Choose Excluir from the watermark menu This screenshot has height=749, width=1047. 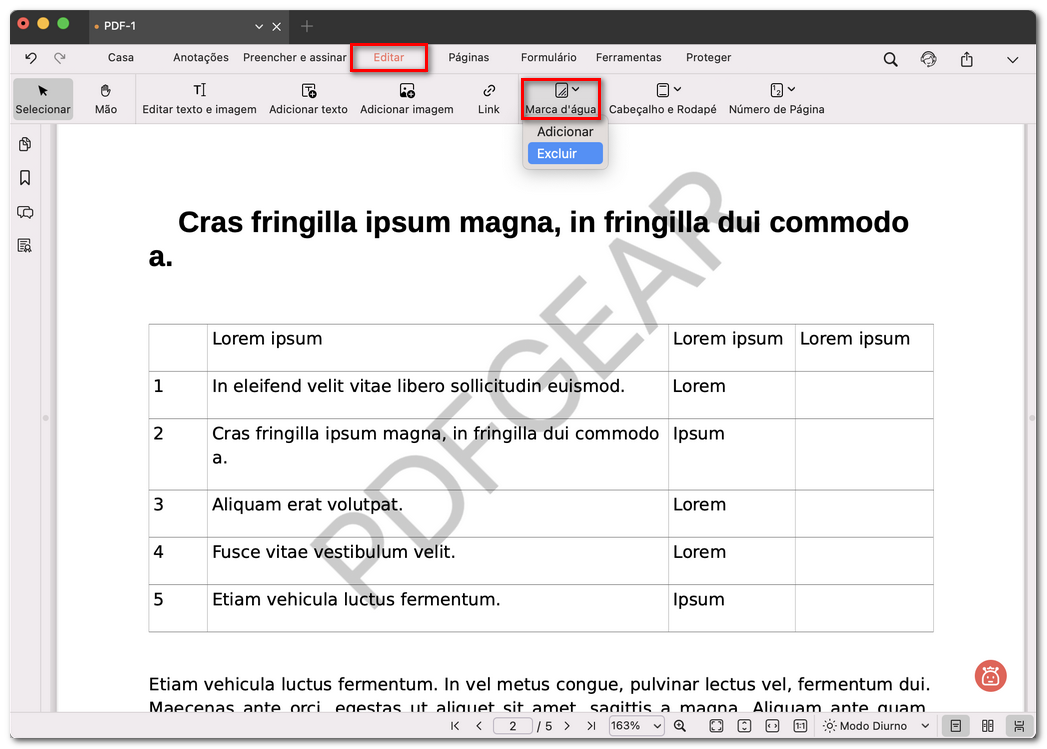tap(565, 154)
